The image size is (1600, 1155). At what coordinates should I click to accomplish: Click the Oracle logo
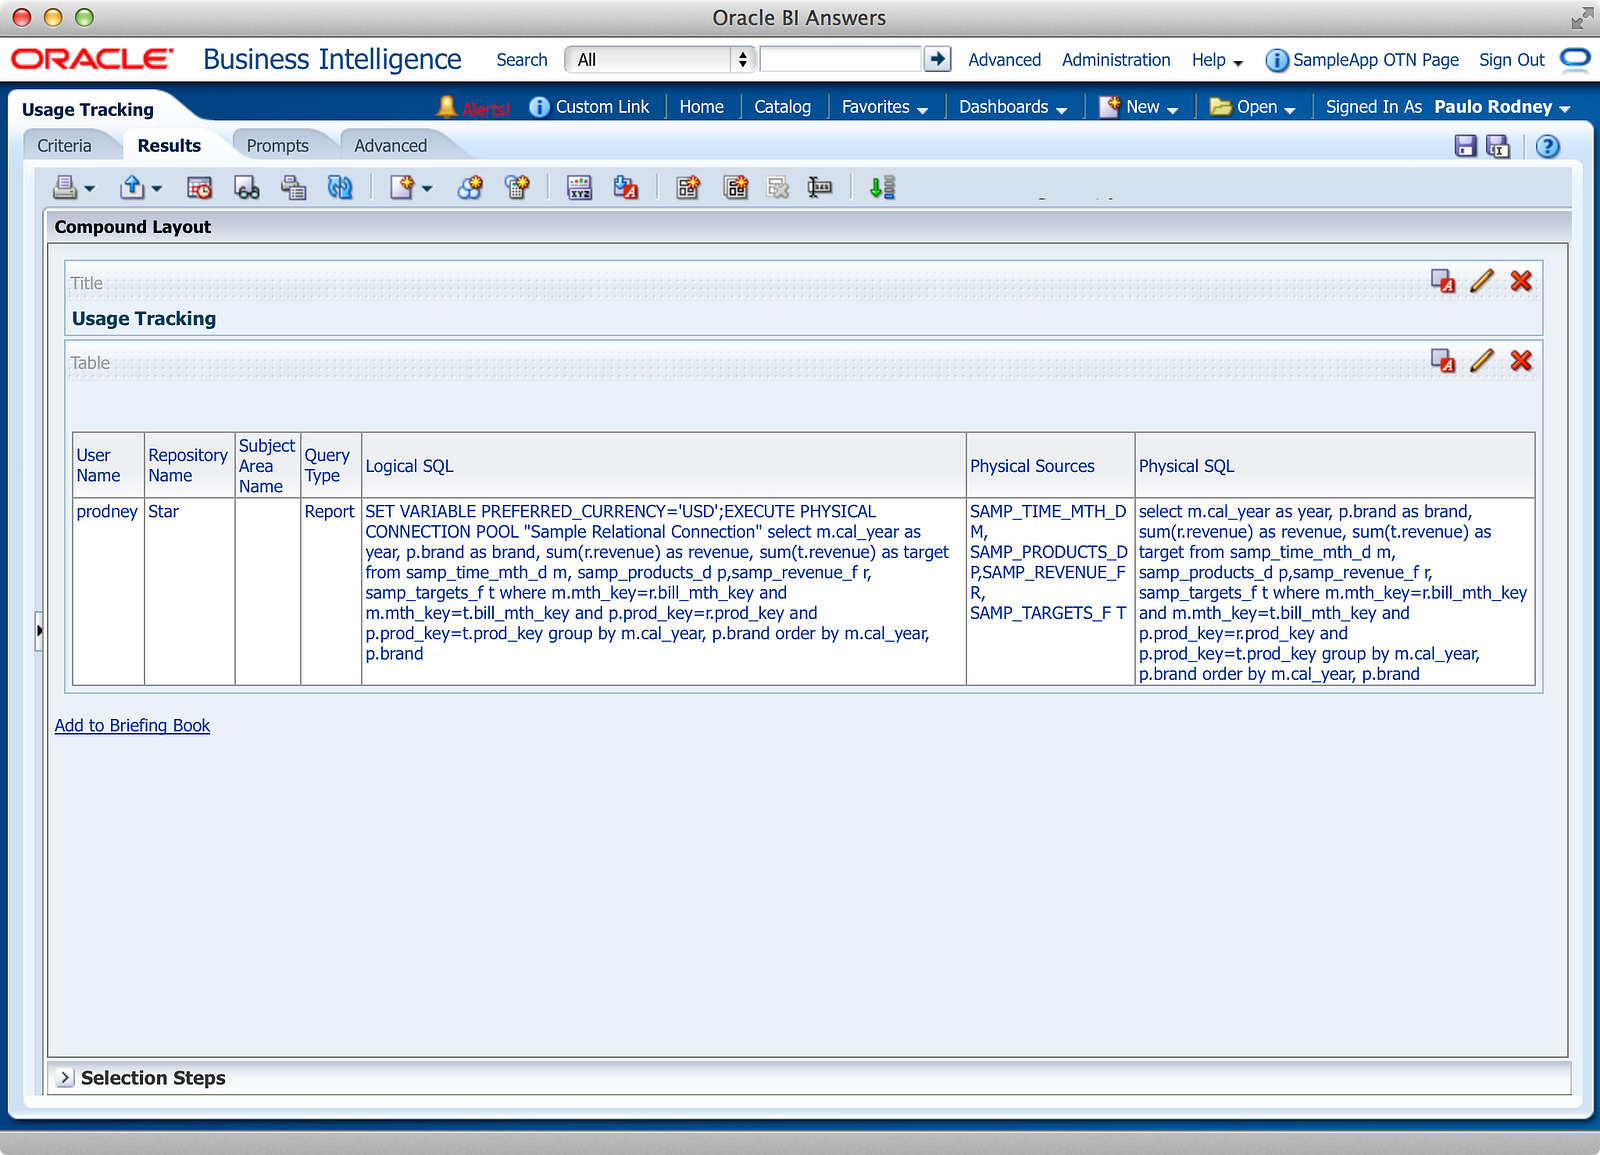pos(92,59)
